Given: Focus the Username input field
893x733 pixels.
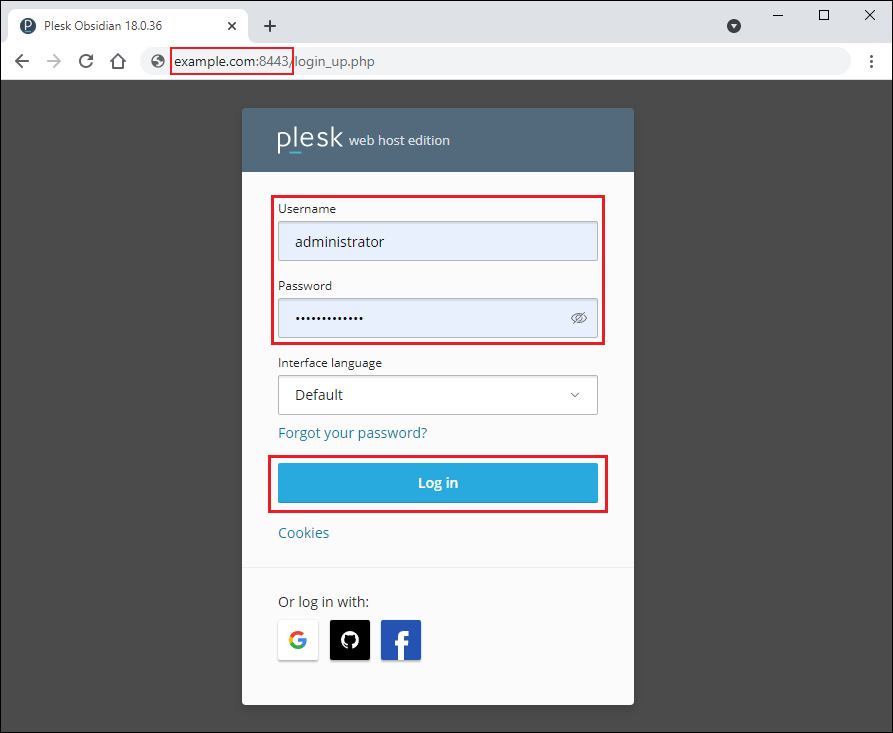Looking at the screenshot, I should pyautogui.click(x=438, y=242).
